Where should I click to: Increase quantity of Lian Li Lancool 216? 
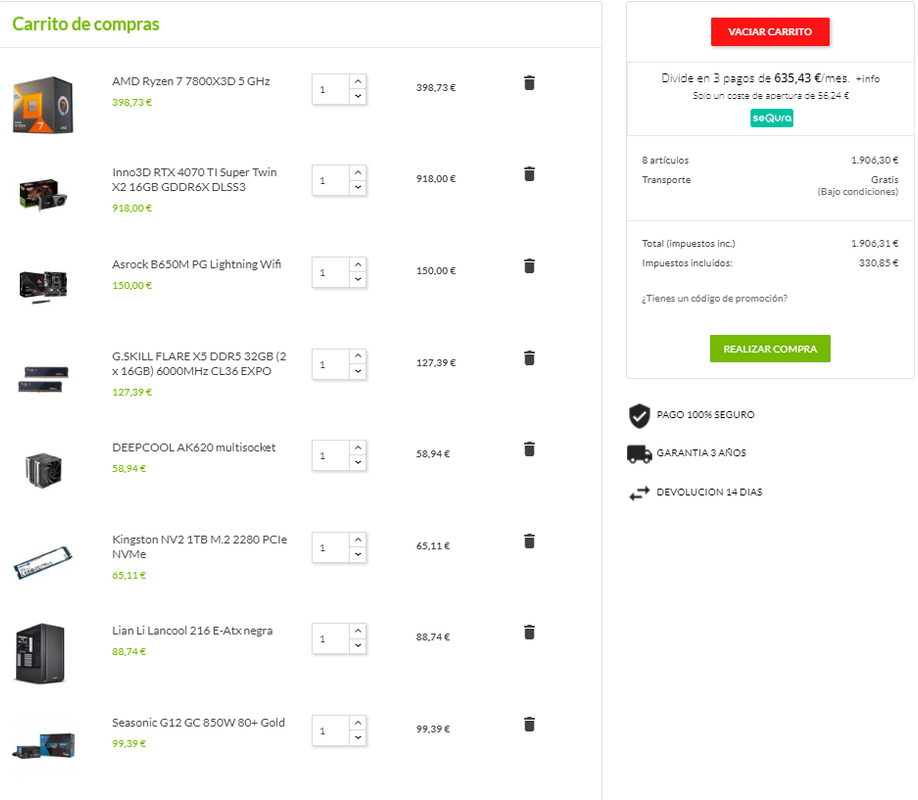[x=358, y=631]
